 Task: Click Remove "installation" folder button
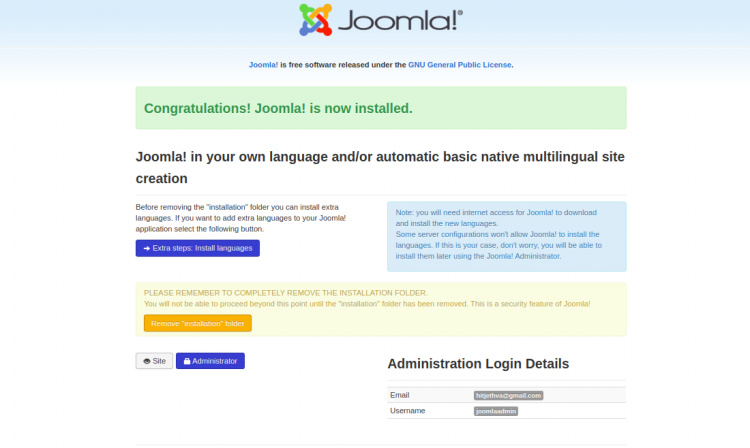click(x=198, y=323)
